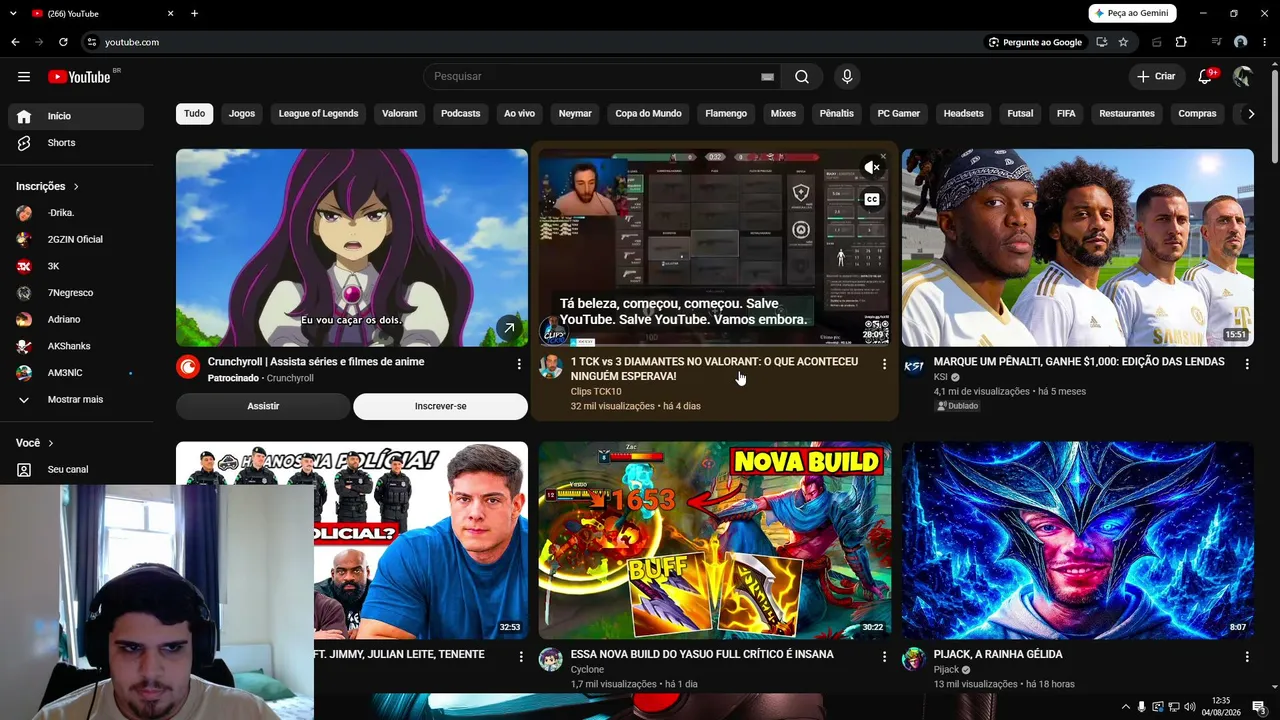Open the on-screen keyboard in search box

coord(767,77)
